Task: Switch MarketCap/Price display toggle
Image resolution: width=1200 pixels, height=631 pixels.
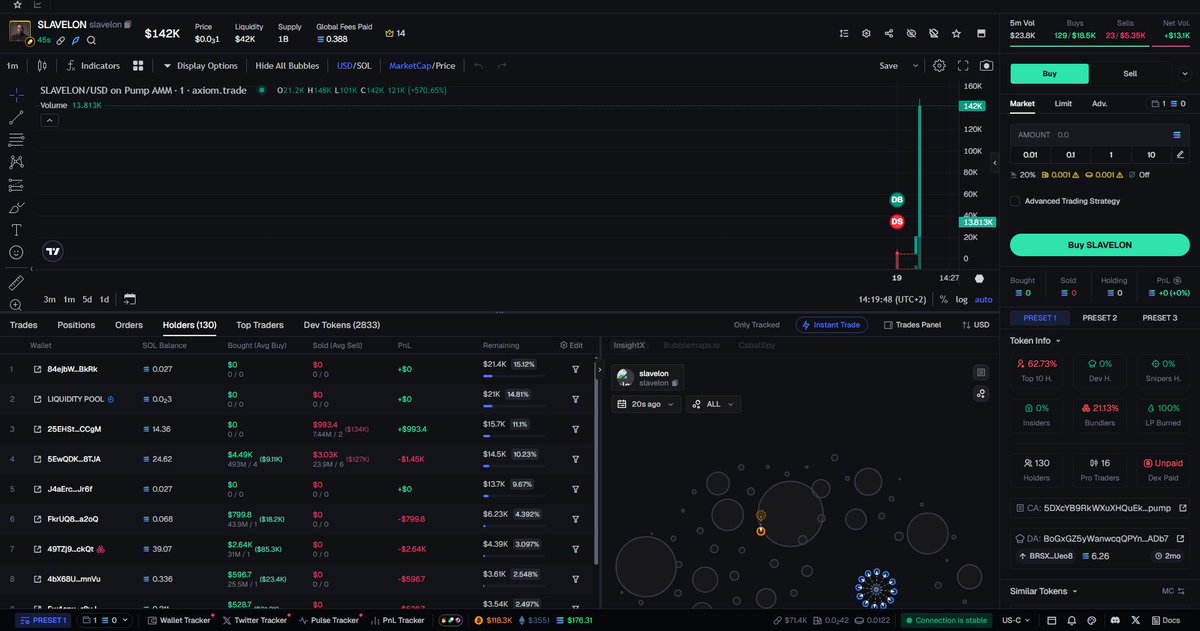Action: click(x=422, y=66)
